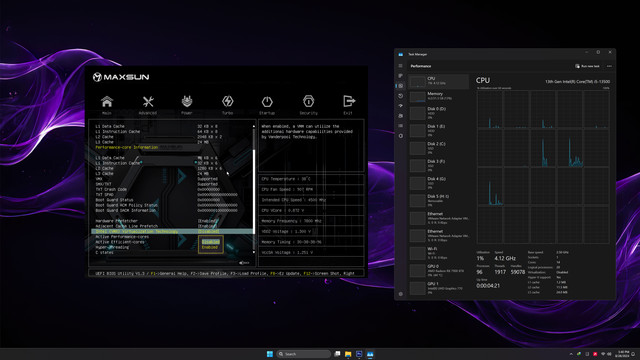Select Active Efficient-cores BIOS setting
Screen dimensions: 640x360
point(120,242)
